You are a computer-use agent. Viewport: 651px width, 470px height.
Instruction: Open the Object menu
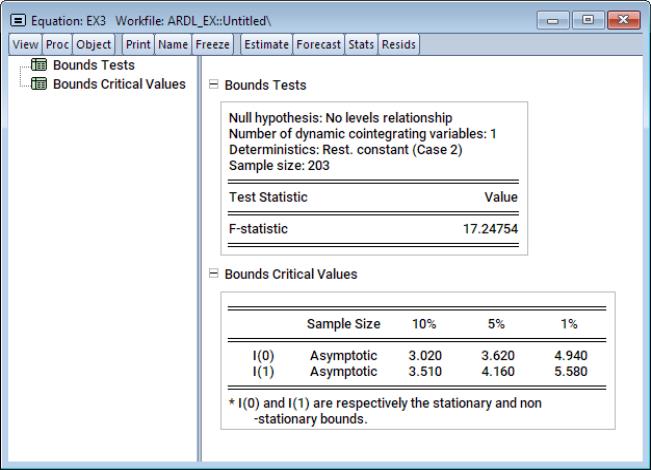click(94, 44)
